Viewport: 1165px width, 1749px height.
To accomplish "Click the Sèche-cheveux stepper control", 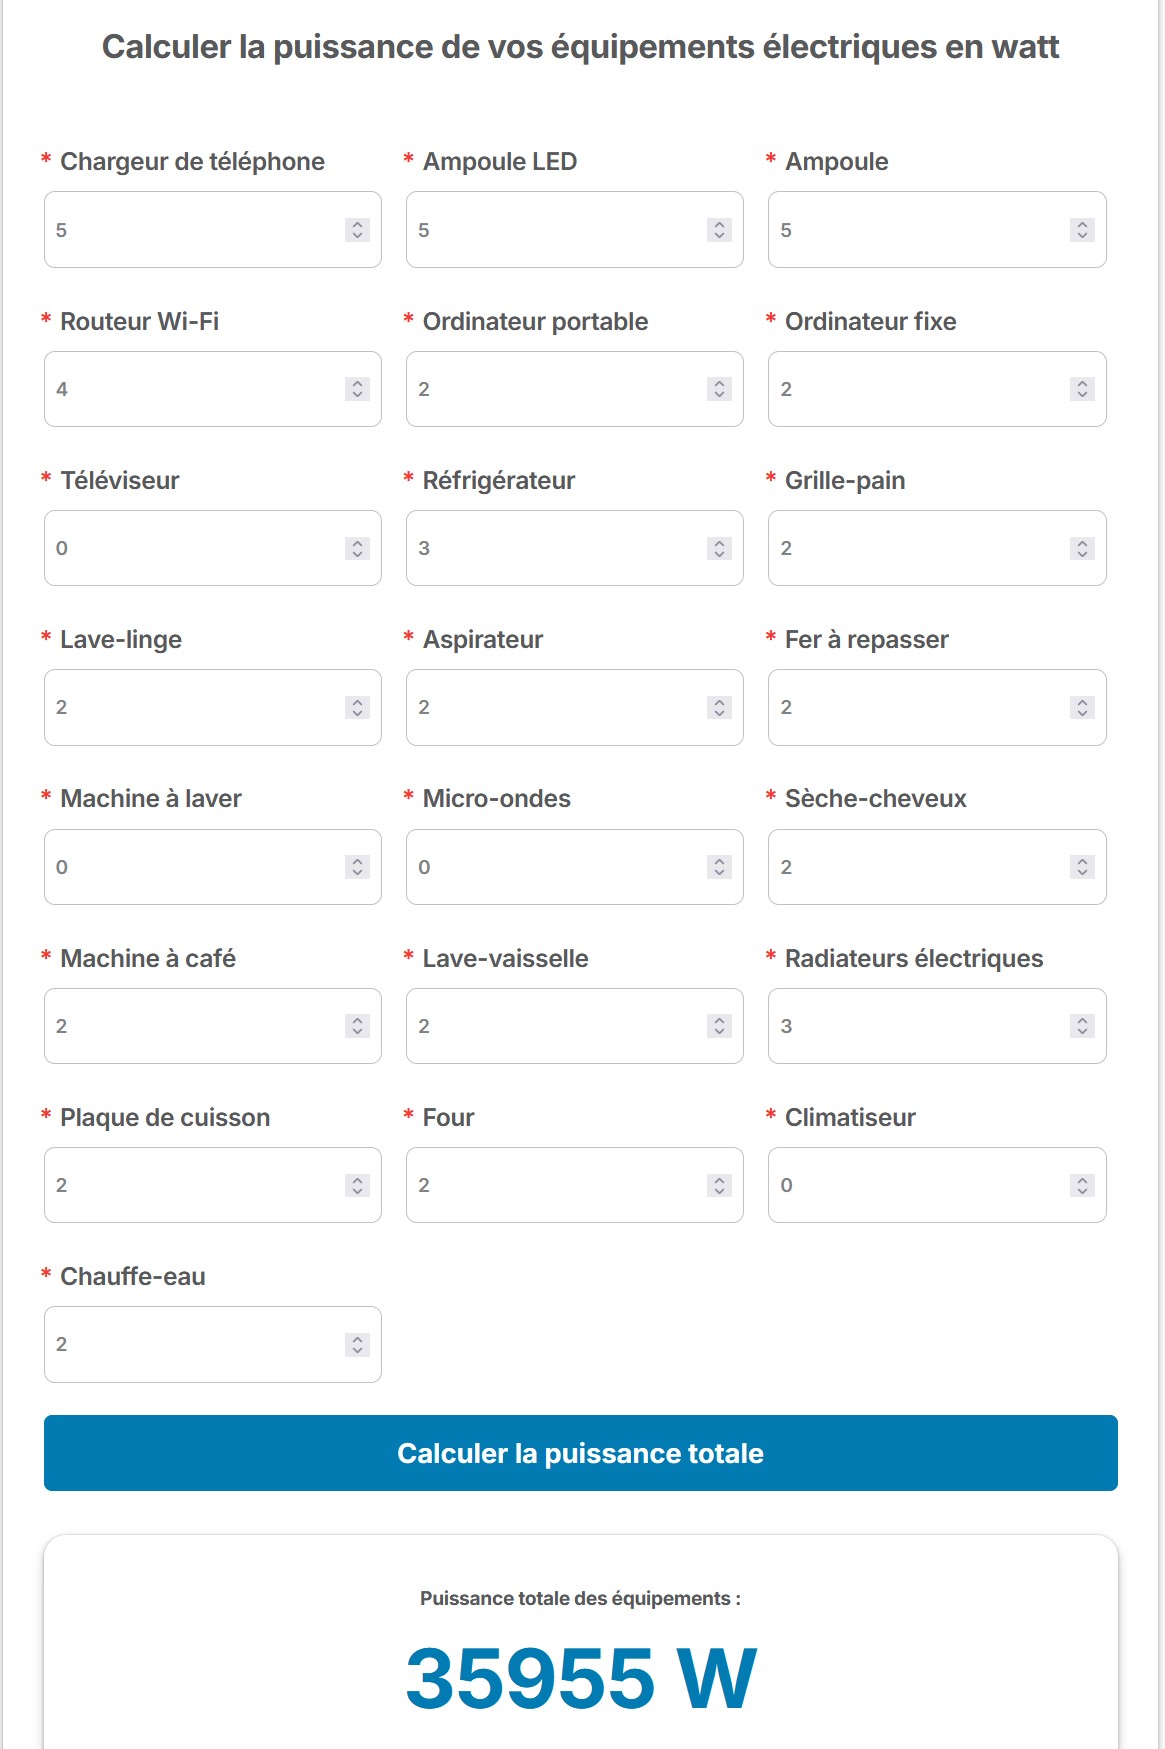I will point(1082,867).
